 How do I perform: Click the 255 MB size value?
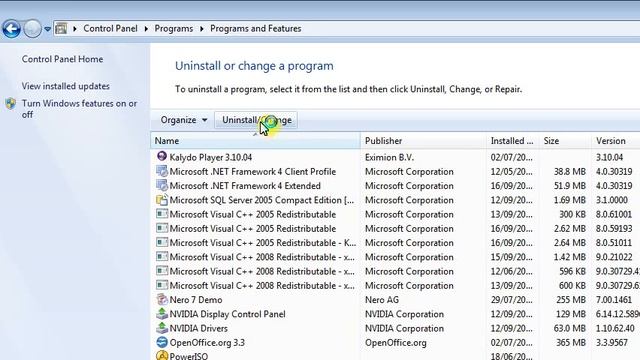tap(571, 300)
